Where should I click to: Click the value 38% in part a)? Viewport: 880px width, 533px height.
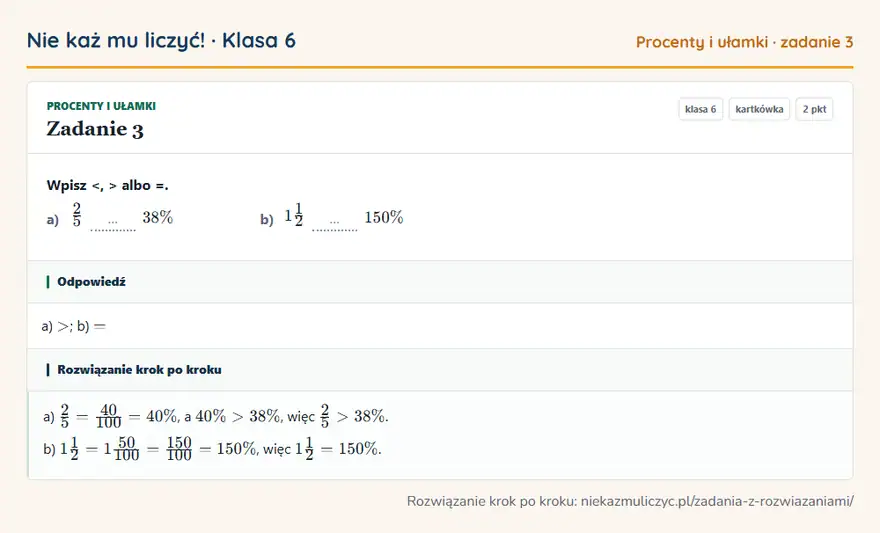(157, 217)
